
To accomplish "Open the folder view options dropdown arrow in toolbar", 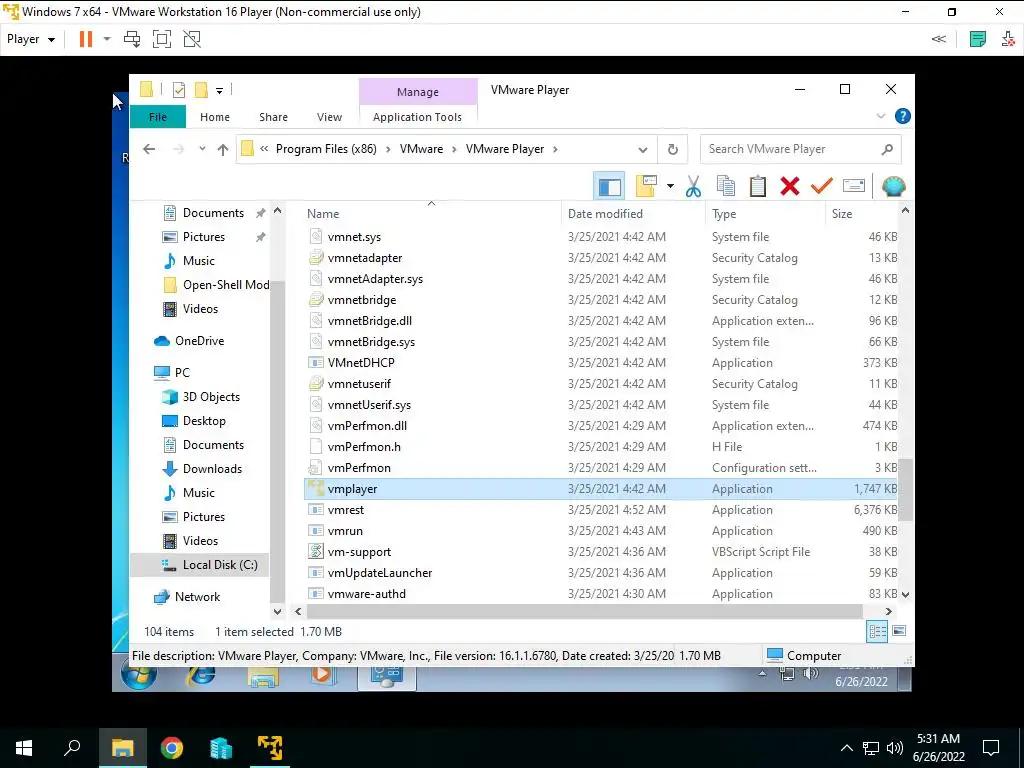I will [x=670, y=187].
